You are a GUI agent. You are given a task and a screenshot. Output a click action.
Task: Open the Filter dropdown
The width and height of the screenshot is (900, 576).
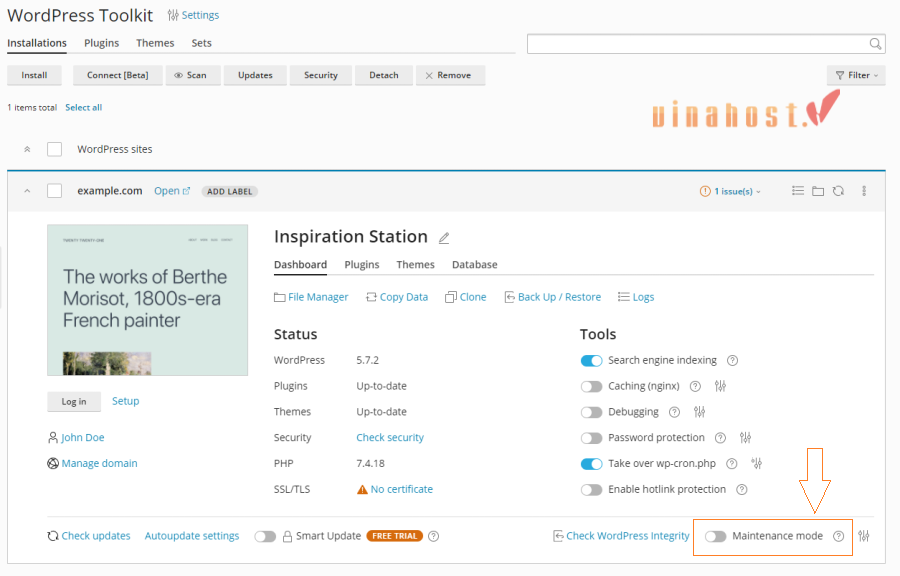(856, 75)
